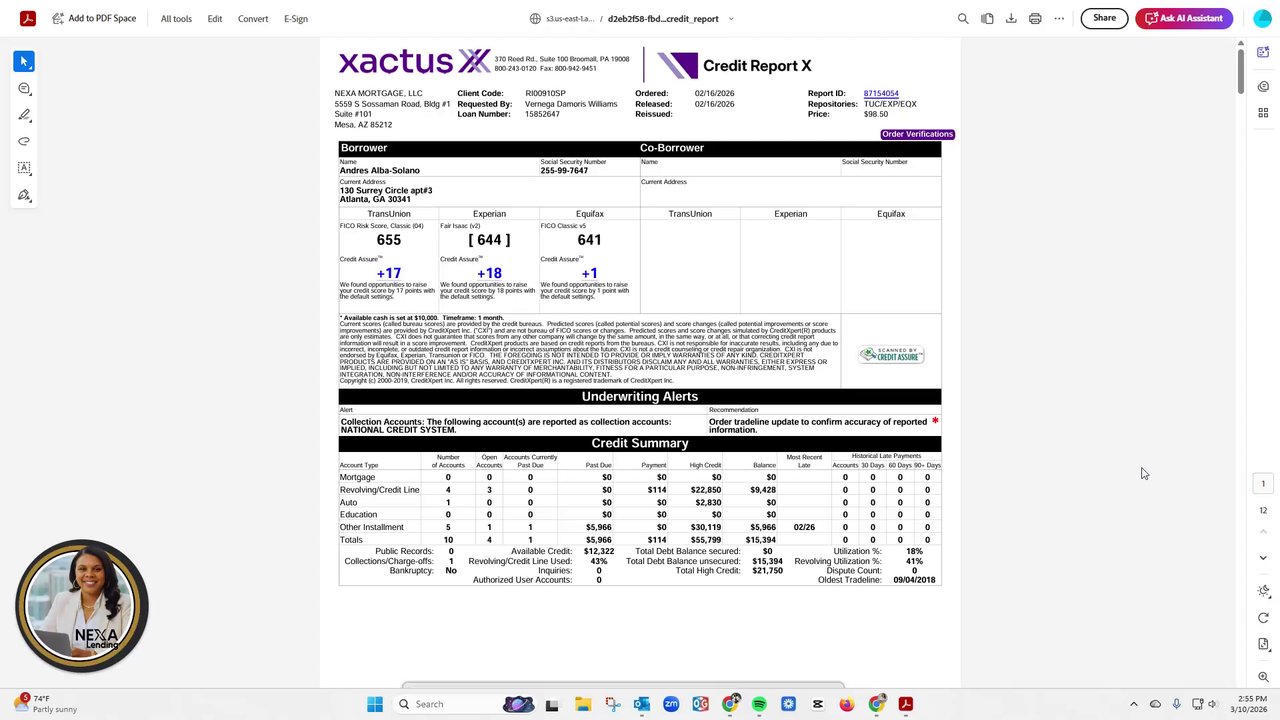
Task: Open Spotify from the taskbar
Action: click(759, 704)
